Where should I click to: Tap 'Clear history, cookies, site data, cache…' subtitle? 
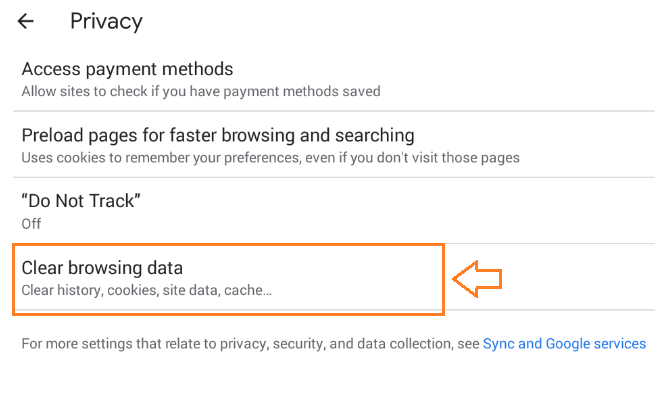click(147, 290)
